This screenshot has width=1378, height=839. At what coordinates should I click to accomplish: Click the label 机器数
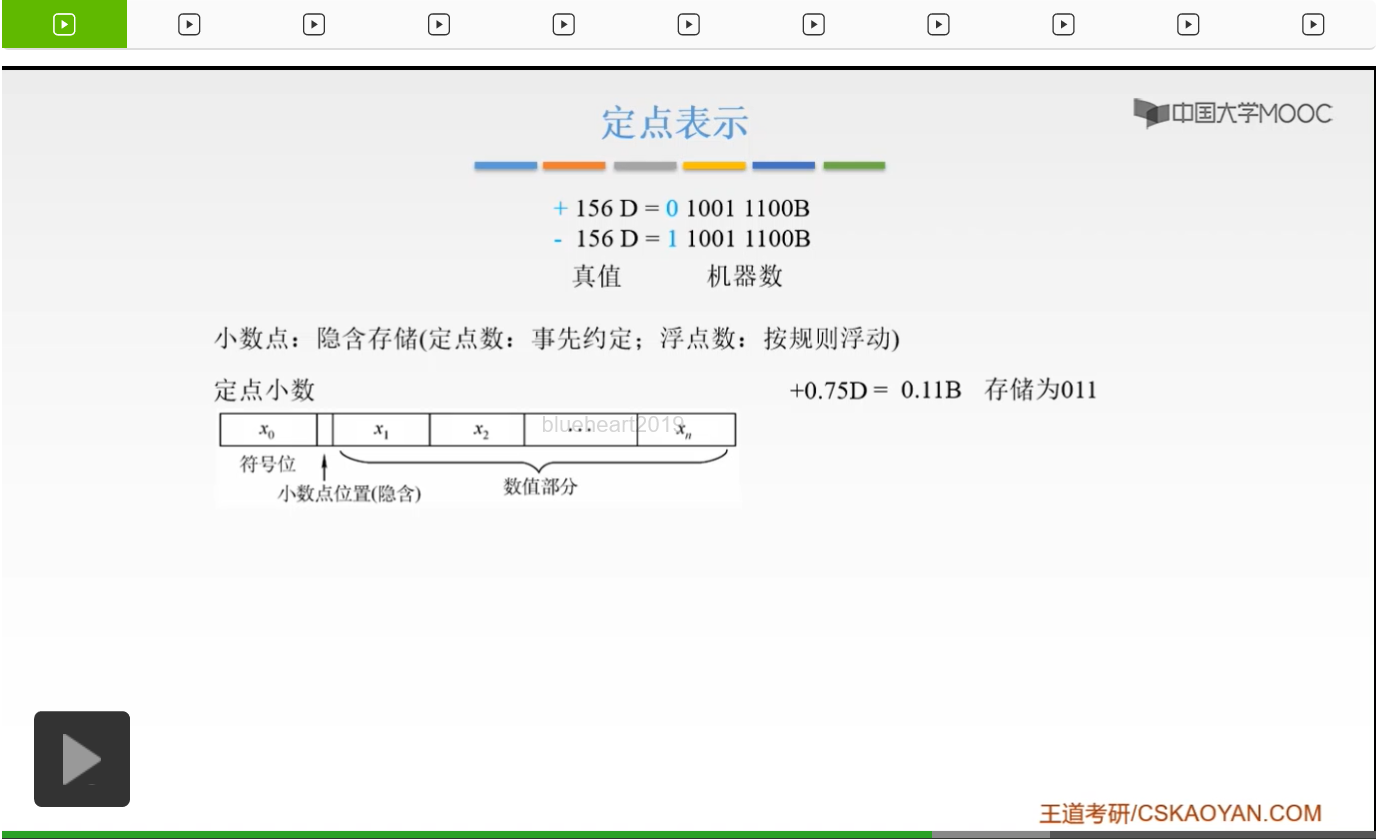click(744, 276)
